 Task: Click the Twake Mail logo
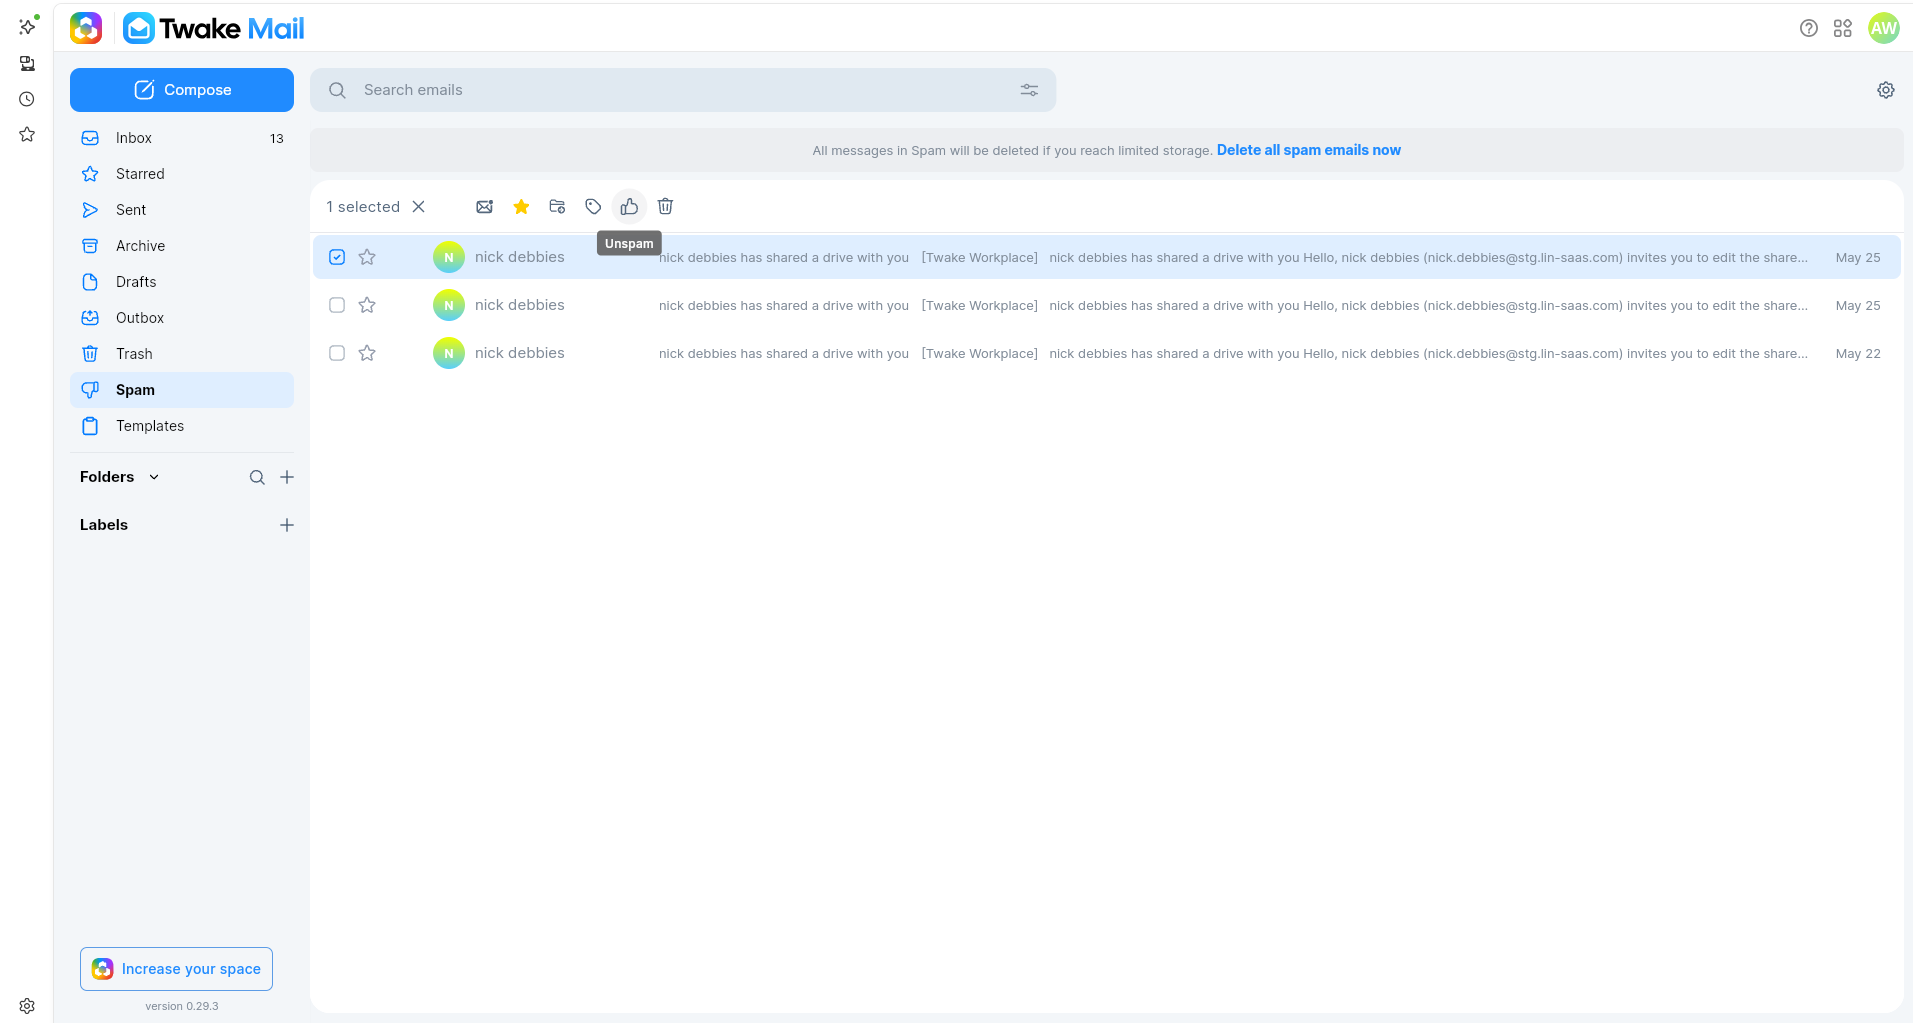click(x=214, y=28)
